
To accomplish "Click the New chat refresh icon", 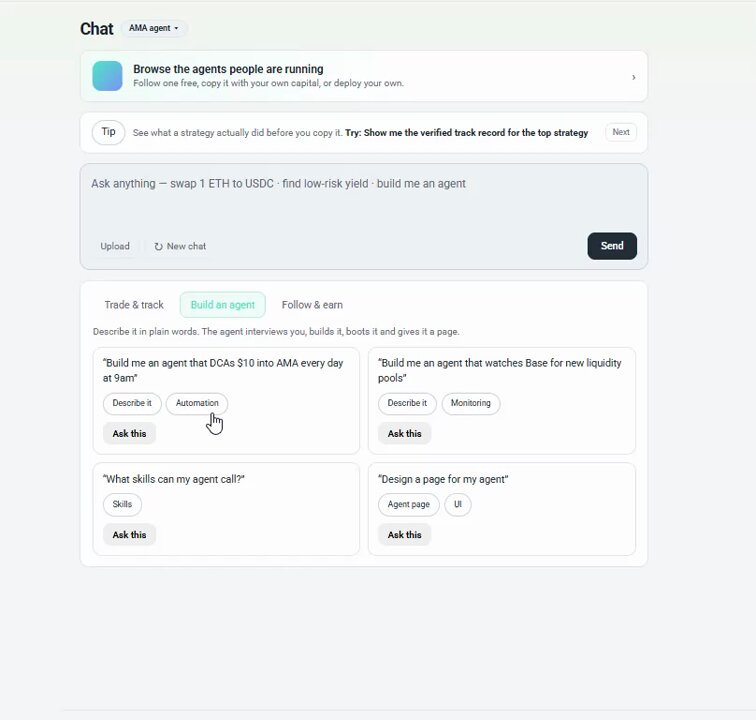I will [x=158, y=246].
